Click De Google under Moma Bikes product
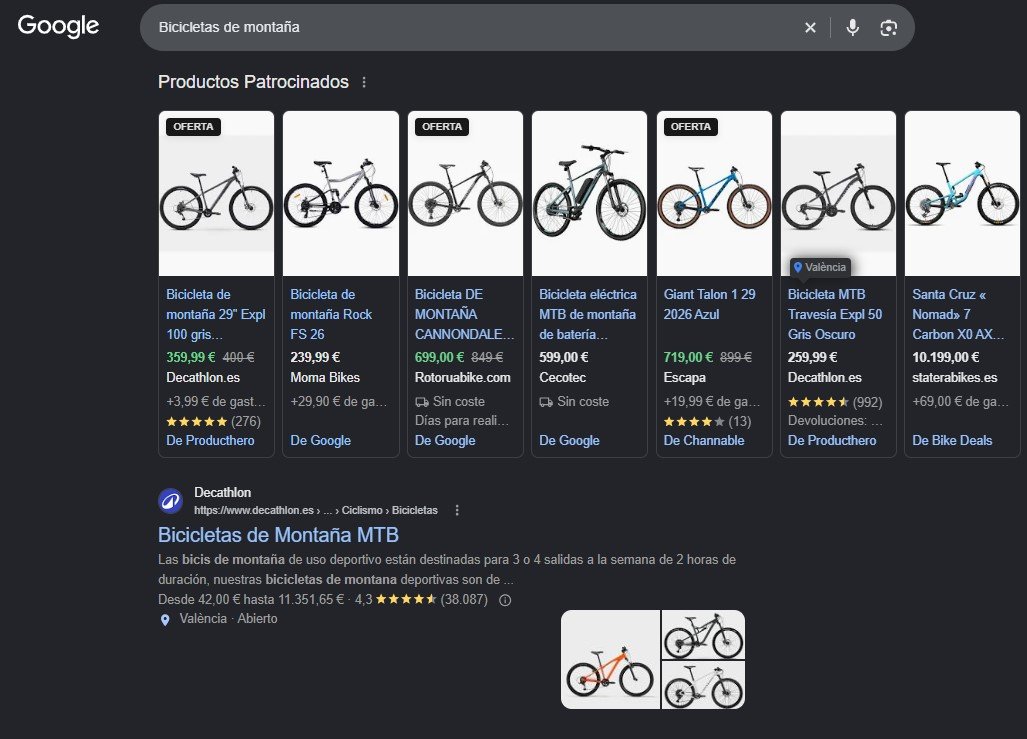 tap(320, 440)
